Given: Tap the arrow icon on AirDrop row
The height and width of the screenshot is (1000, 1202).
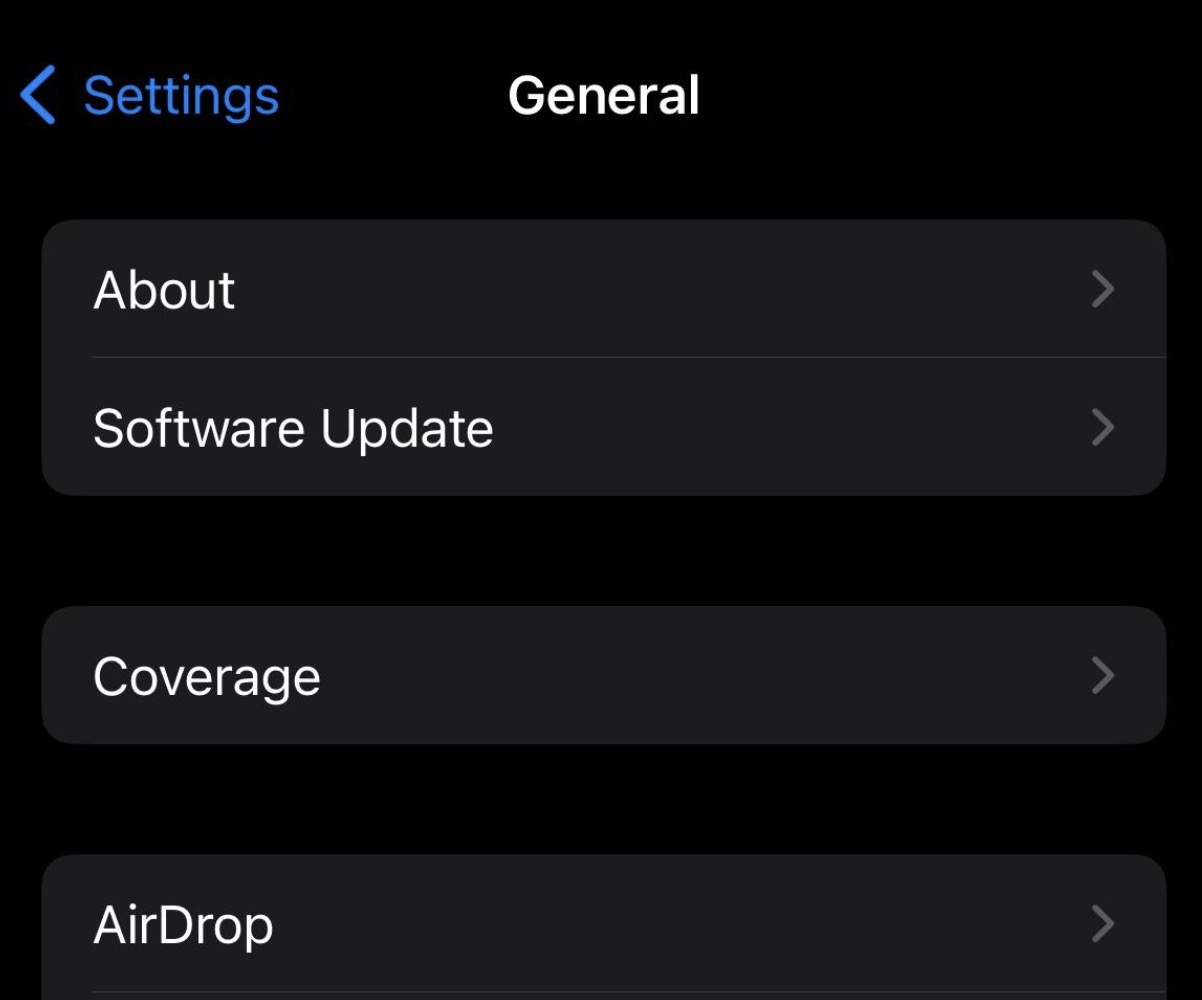Looking at the screenshot, I should tap(1102, 924).
